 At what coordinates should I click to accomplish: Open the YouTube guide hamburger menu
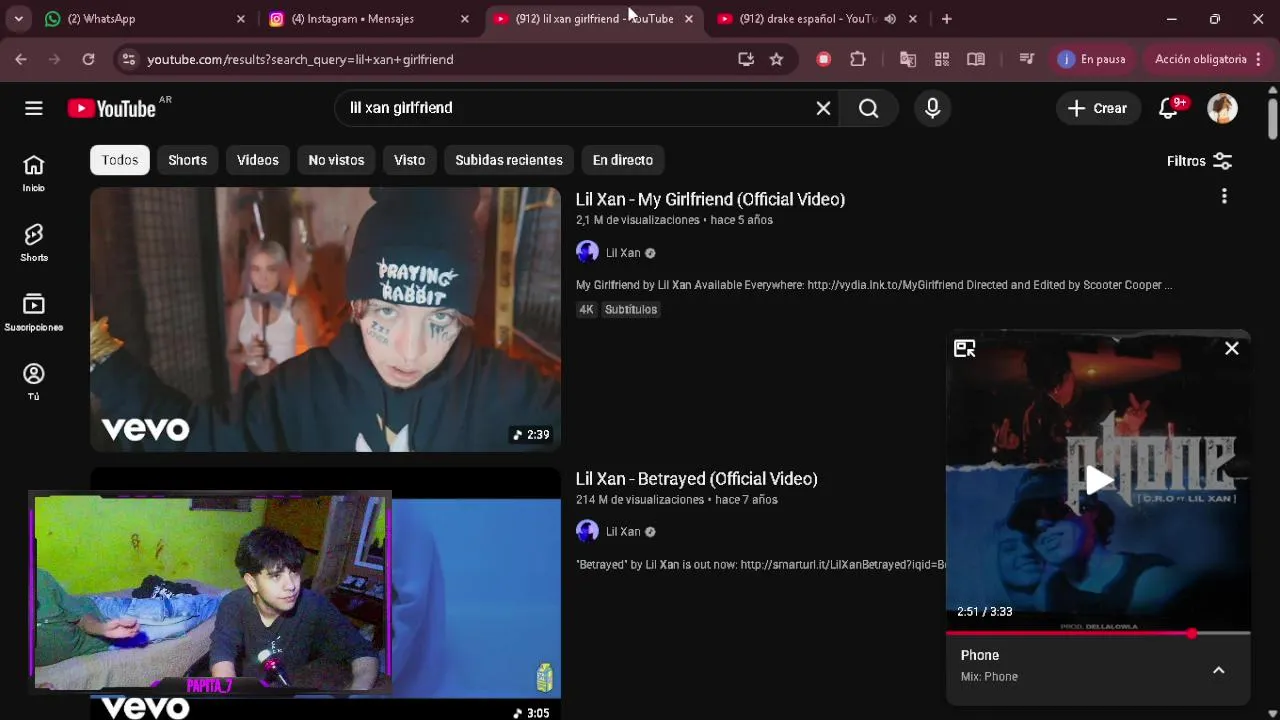click(34, 108)
